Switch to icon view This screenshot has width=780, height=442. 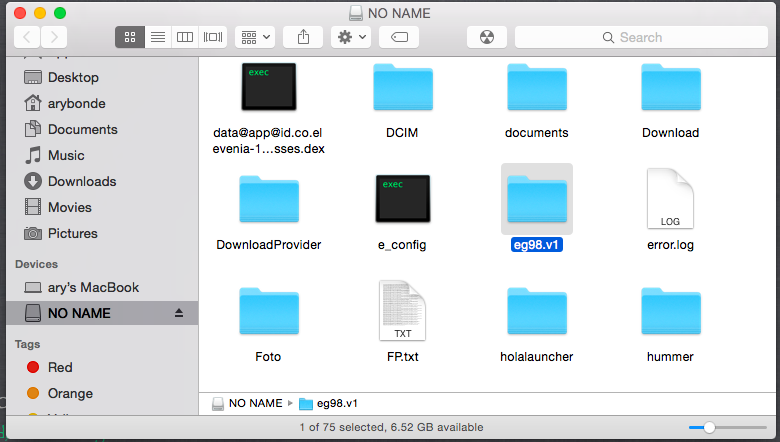point(130,37)
